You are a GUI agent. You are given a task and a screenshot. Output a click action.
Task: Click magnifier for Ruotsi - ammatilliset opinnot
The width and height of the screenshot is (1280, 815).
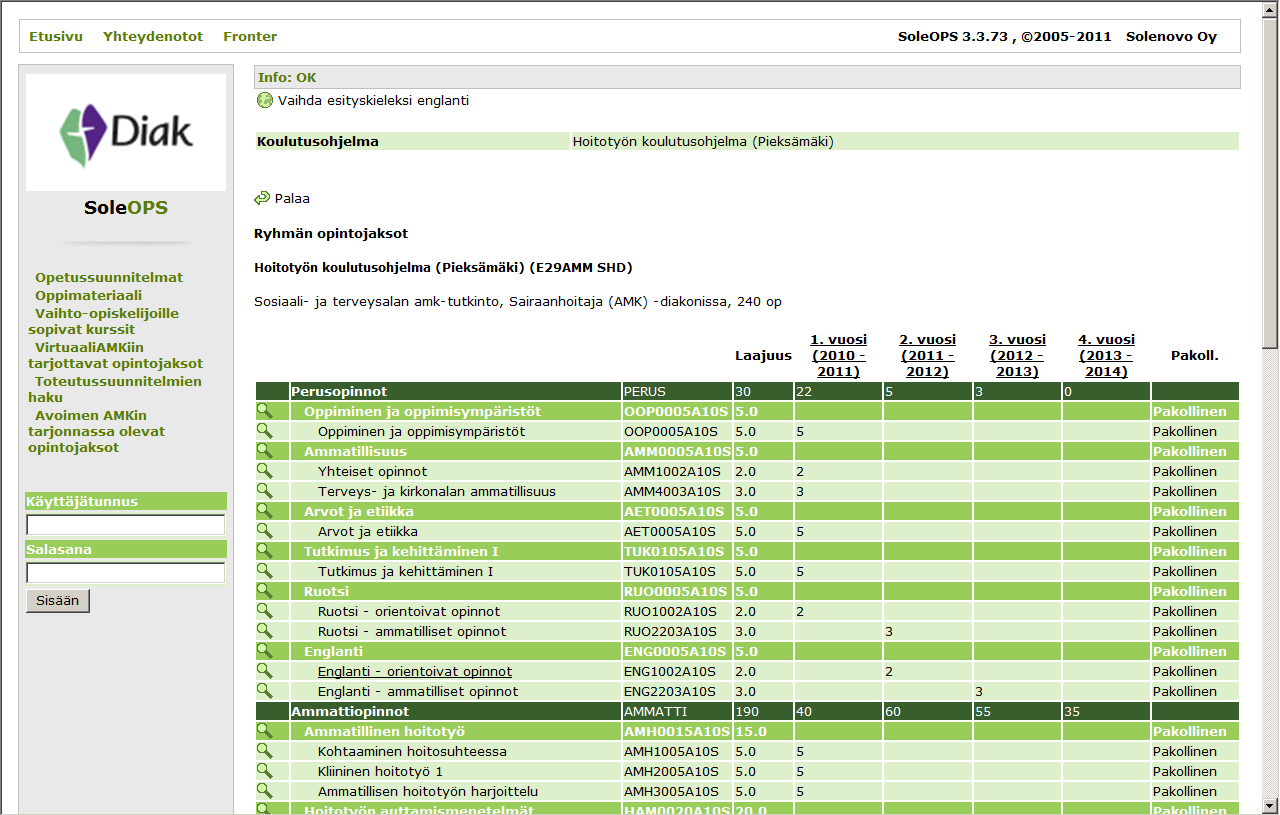point(265,631)
